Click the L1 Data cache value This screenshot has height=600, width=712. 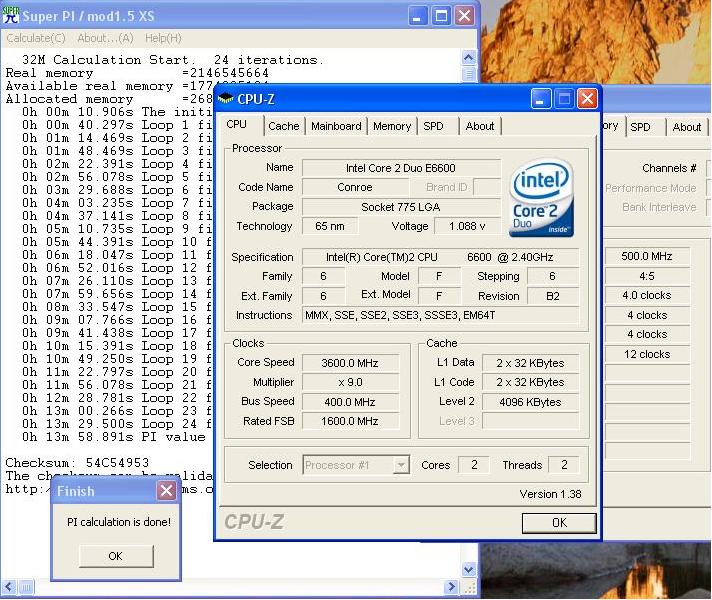pos(530,363)
